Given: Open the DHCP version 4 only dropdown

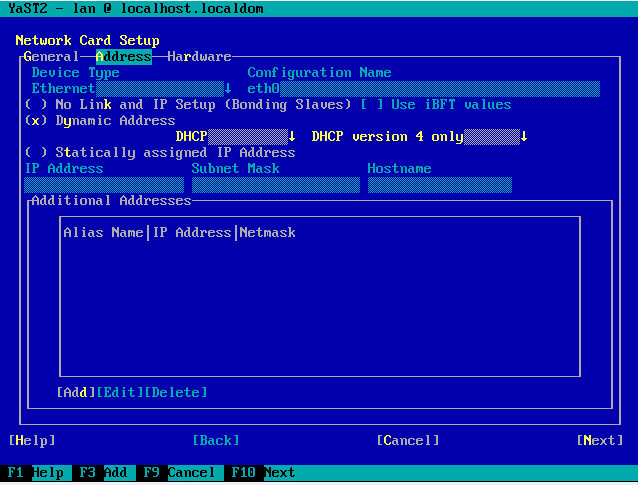Looking at the screenshot, I should point(420,136).
